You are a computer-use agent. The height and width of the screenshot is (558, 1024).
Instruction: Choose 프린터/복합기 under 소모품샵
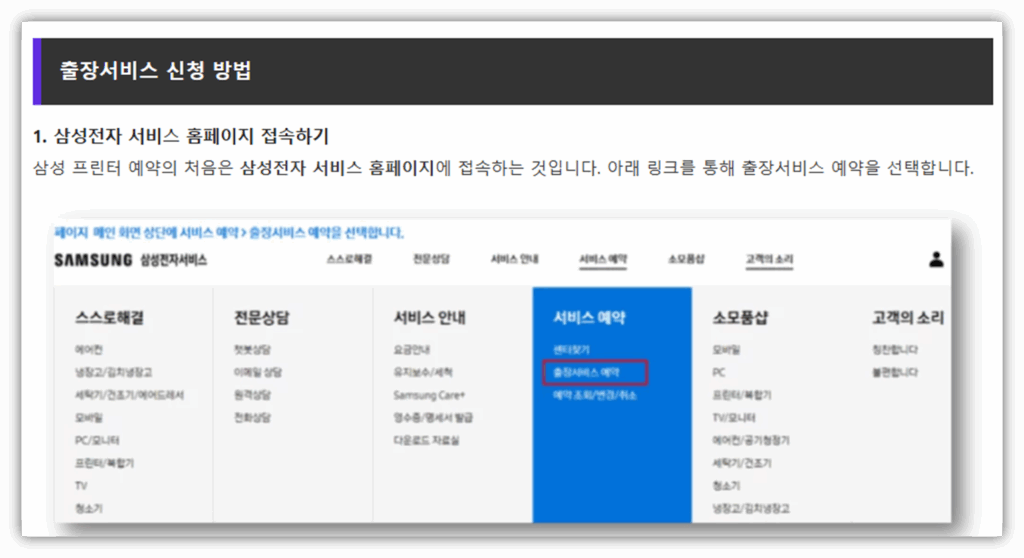click(742, 395)
